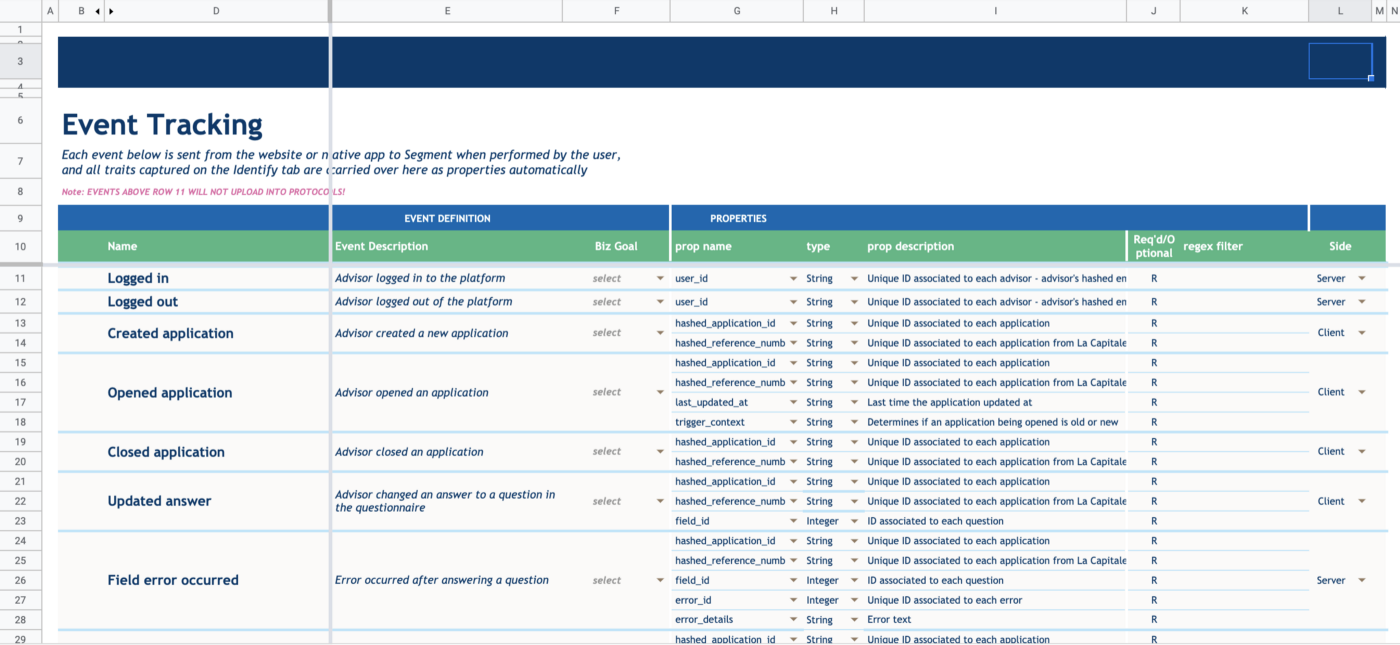The height and width of the screenshot is (645, 1400).
Task: Open the last_updated_at prop name dropdown
Action: [794, 403]
